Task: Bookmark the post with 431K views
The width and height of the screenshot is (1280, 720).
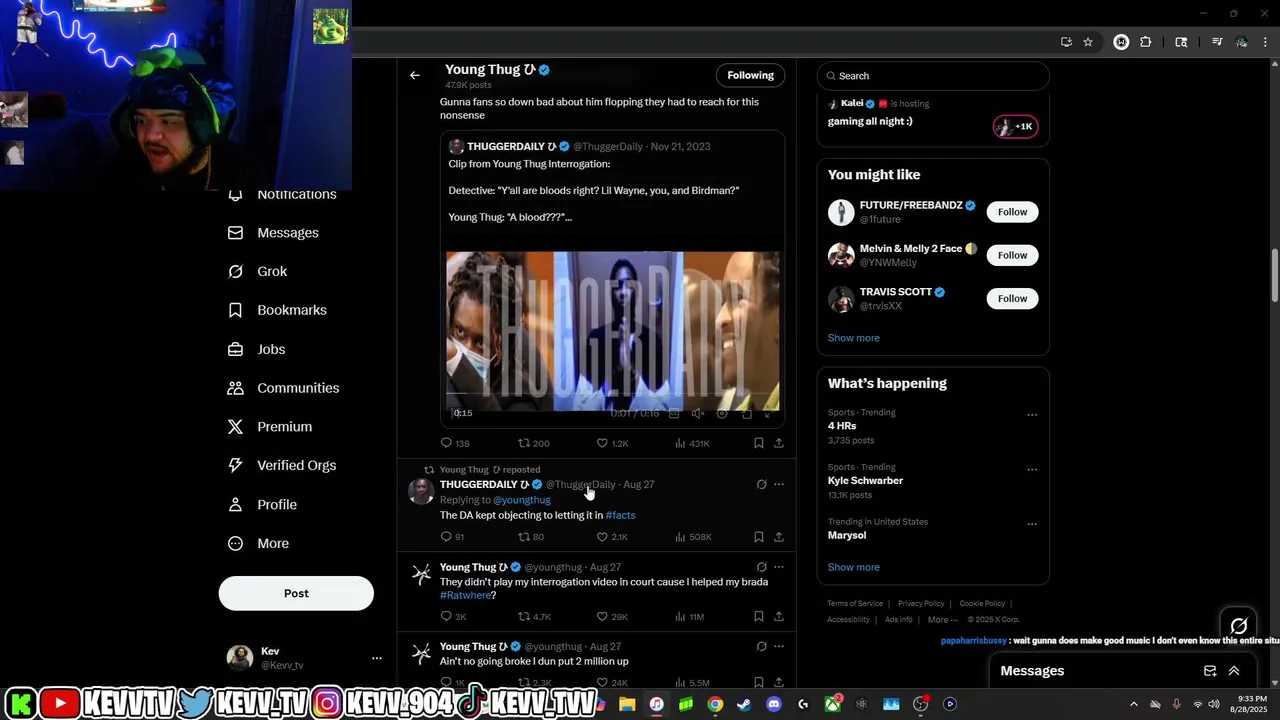Action: click(x=759, y=443)
